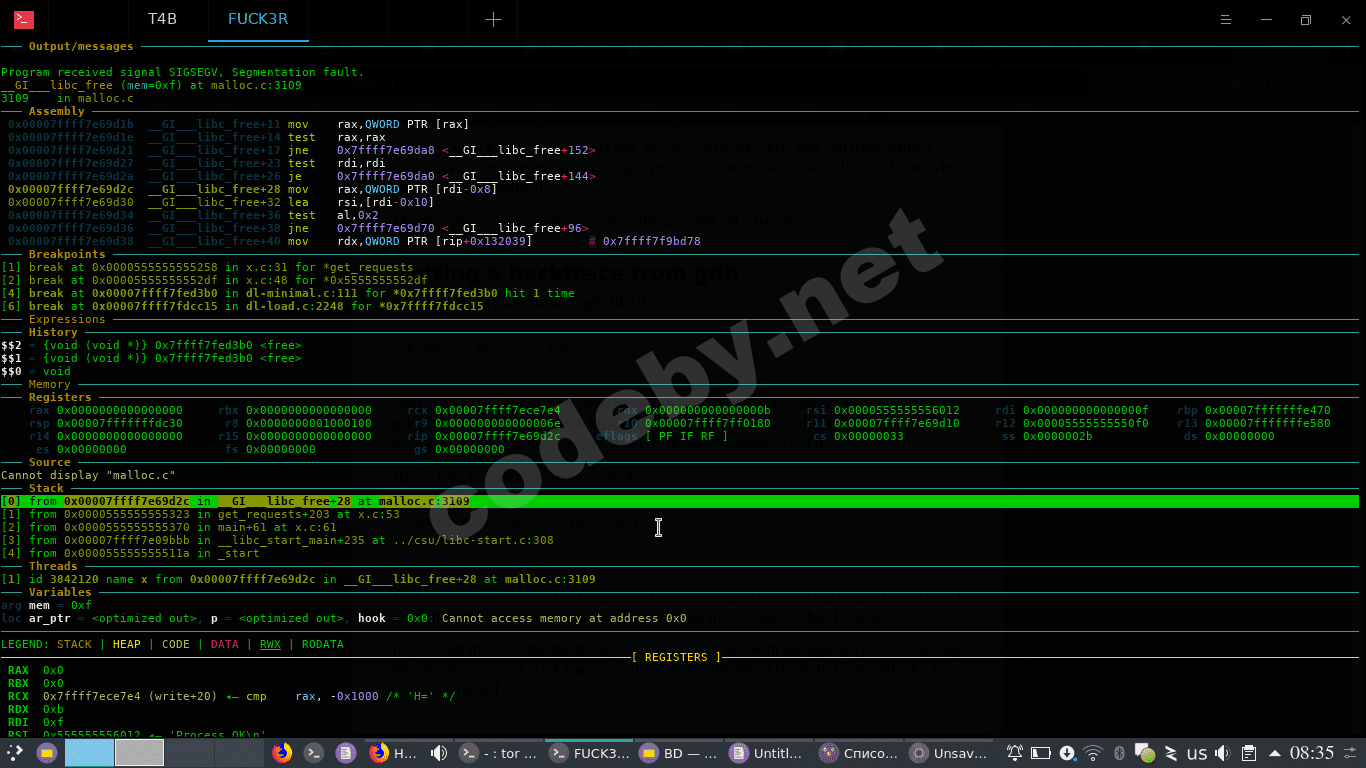Check battery status icon in tray
This screenshot has width=1366, height=768.
pos(1041,753)
